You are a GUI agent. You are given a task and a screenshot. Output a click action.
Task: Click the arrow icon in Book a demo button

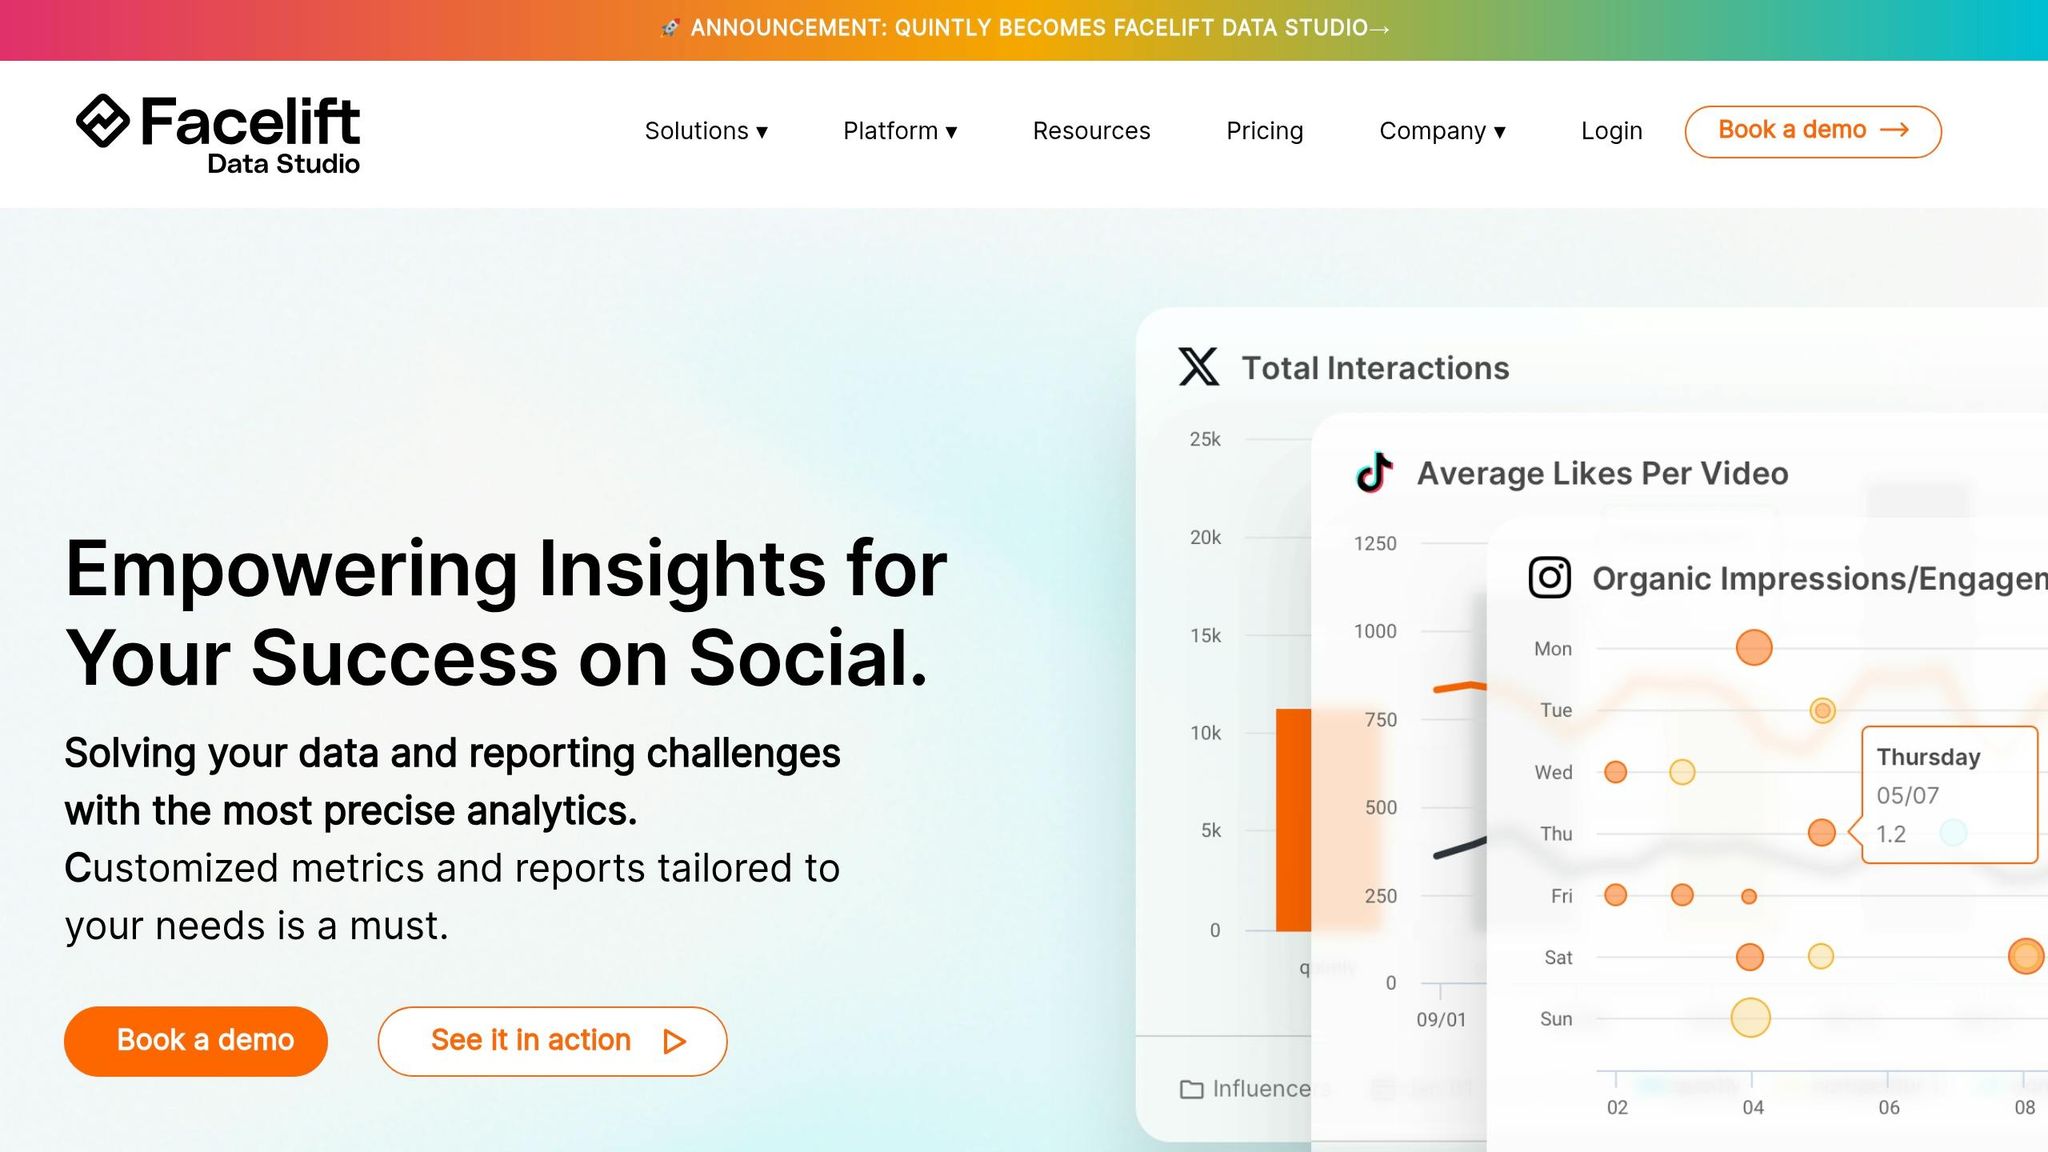[1895, 130]
